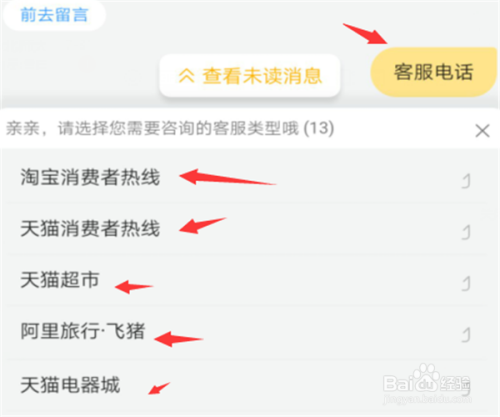Select 淘宝消费者热线 entry

coord(247,177)
